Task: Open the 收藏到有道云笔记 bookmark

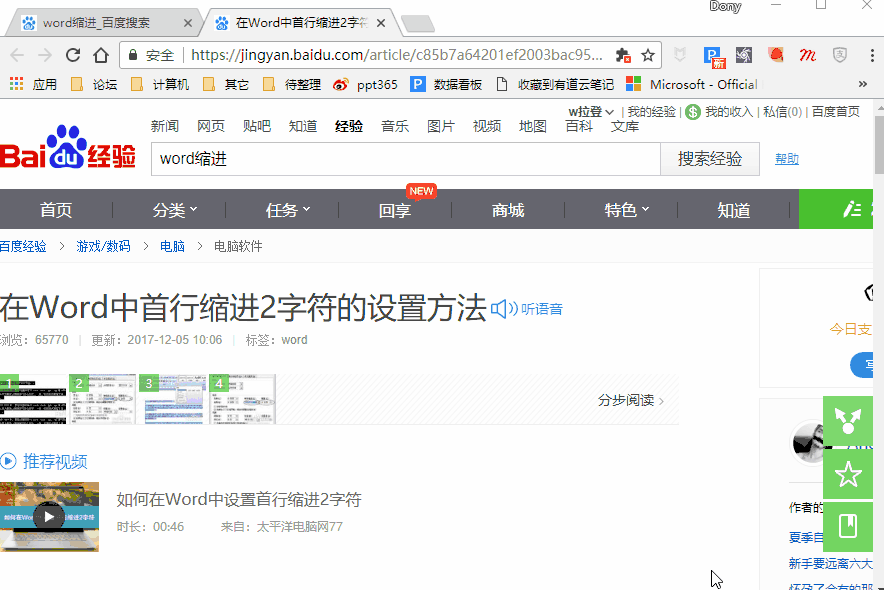Action: 555,85
